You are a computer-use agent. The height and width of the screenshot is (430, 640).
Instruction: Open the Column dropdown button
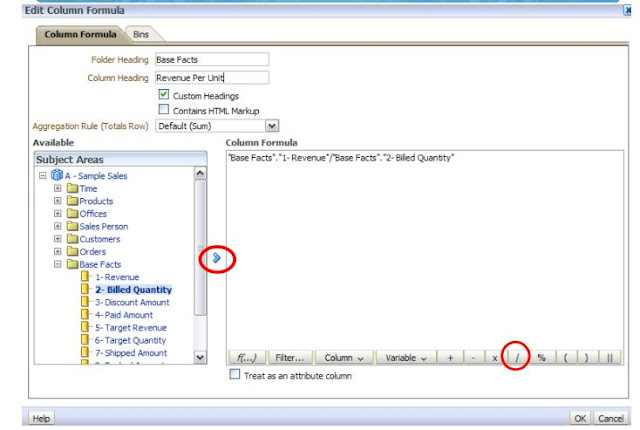click(x=344, y=358)
